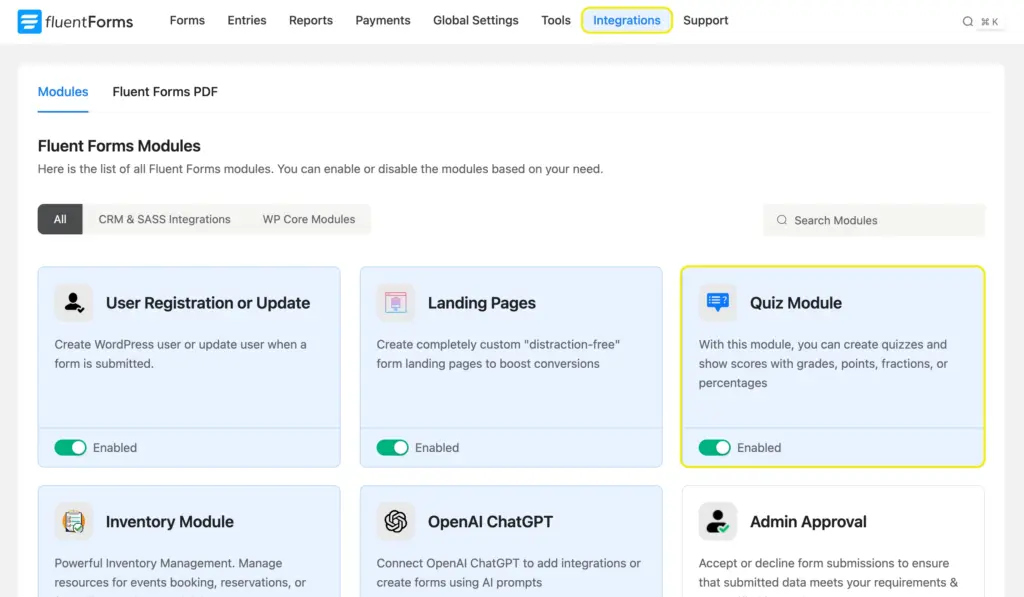This screenshot has width=1024, height=597.
Task: Click the OpenAI ChatGPT logo icon
Action: [x=394, y=521]
